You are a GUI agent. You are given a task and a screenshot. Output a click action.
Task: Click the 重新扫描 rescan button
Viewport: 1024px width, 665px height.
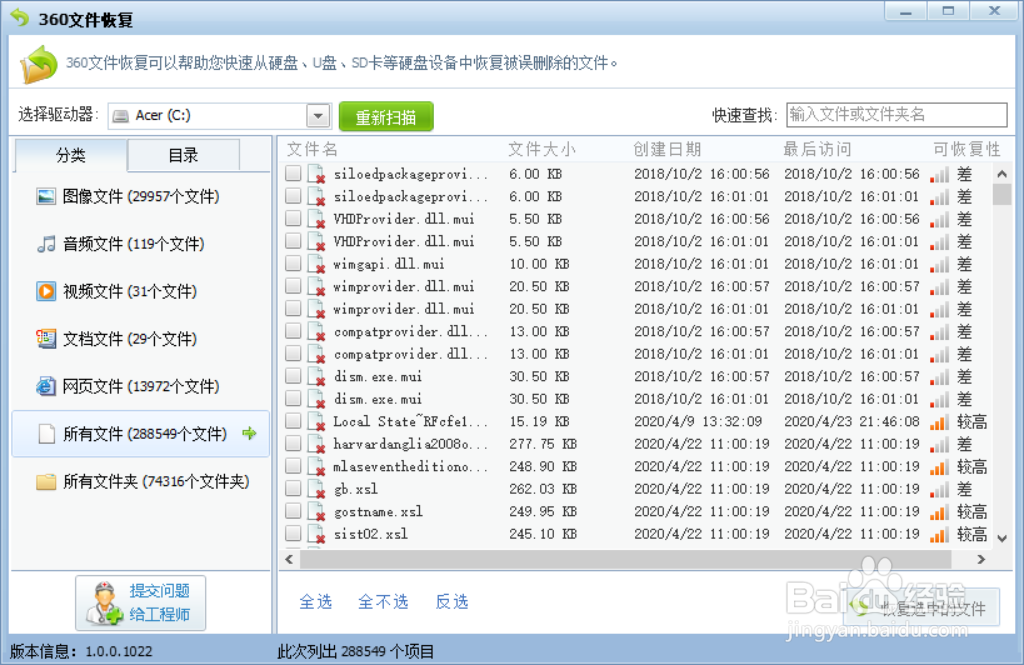click(x=385, y=115)
